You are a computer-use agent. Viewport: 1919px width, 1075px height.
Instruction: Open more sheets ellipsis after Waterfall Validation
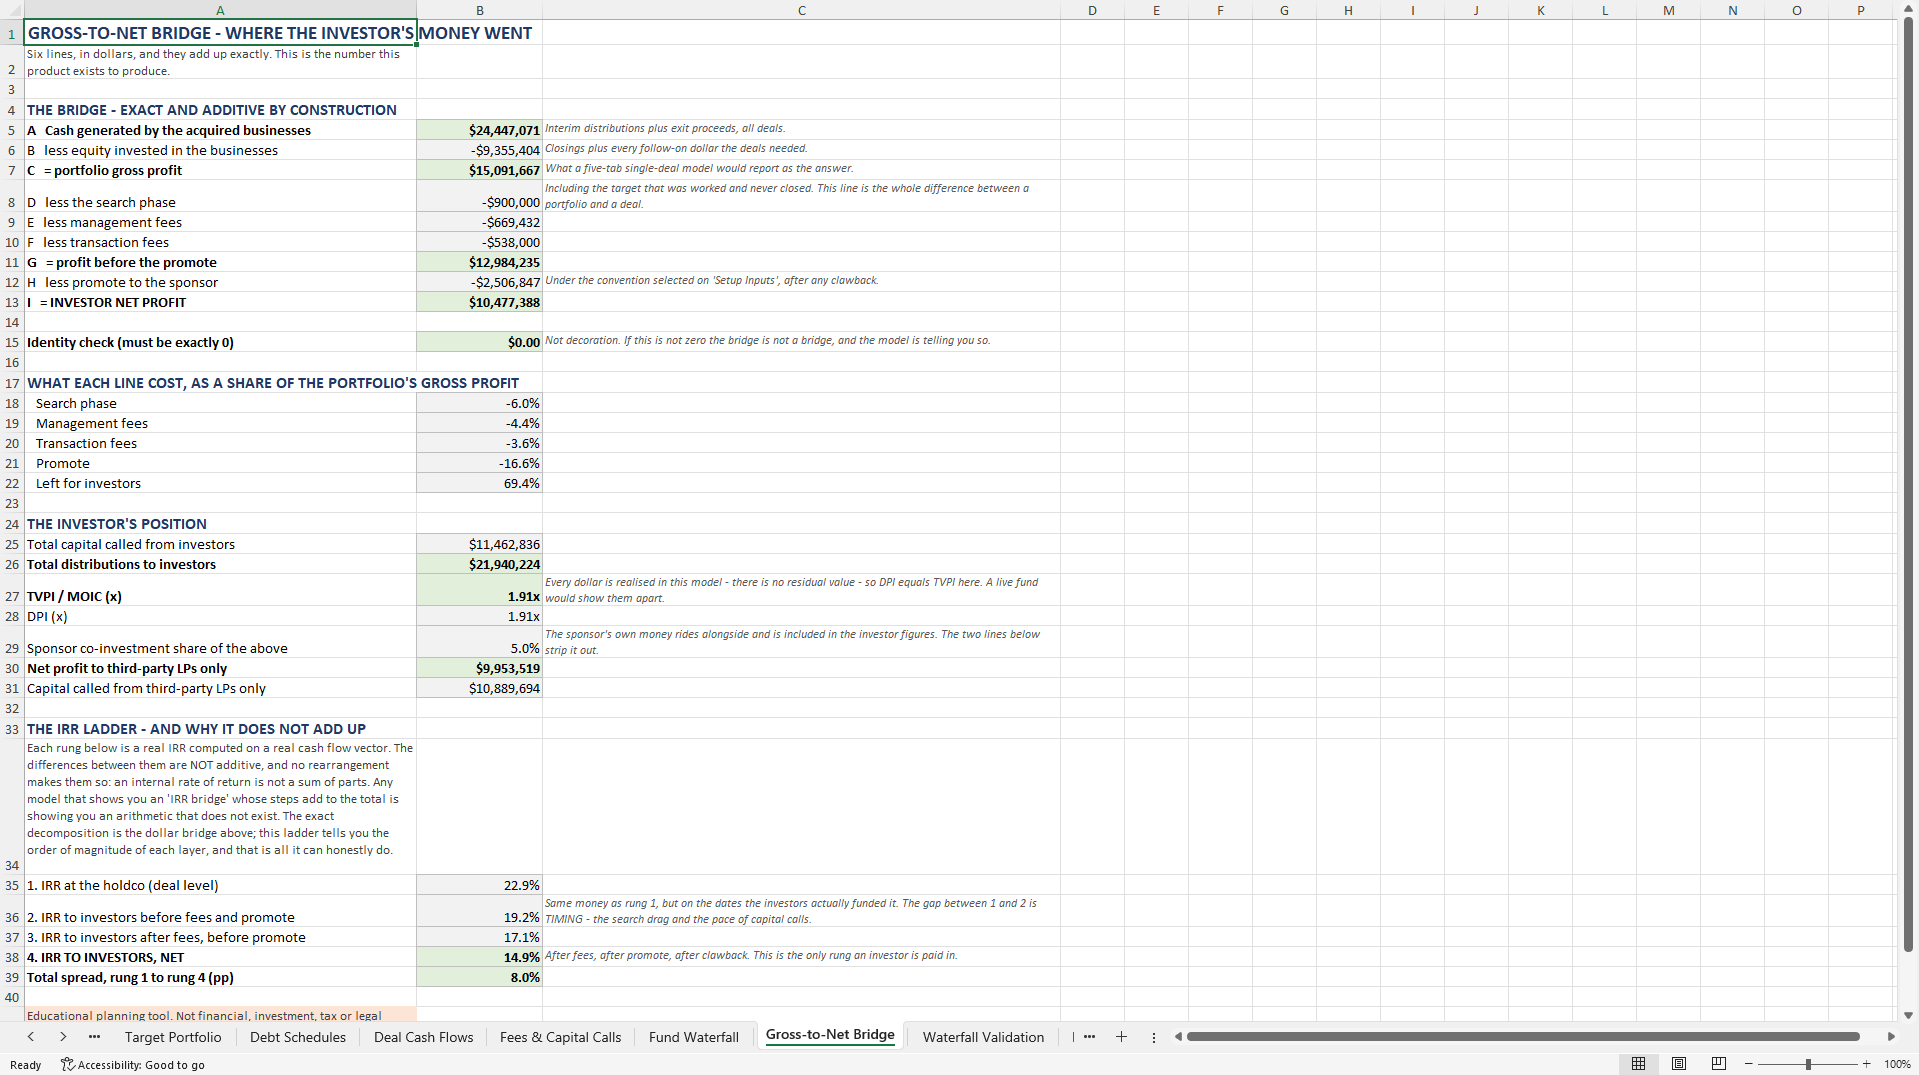pyautogui.click(x=1089, y=1037)
